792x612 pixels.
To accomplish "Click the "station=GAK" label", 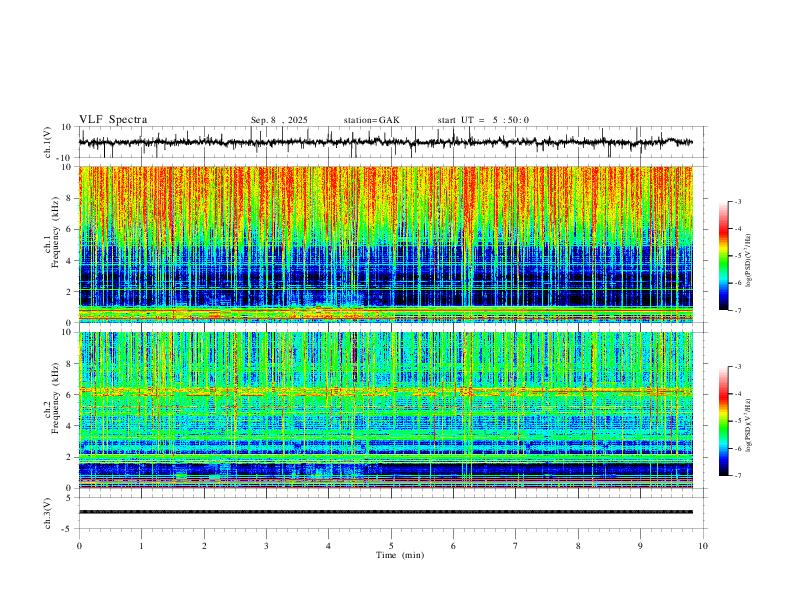I will (371, 120).
